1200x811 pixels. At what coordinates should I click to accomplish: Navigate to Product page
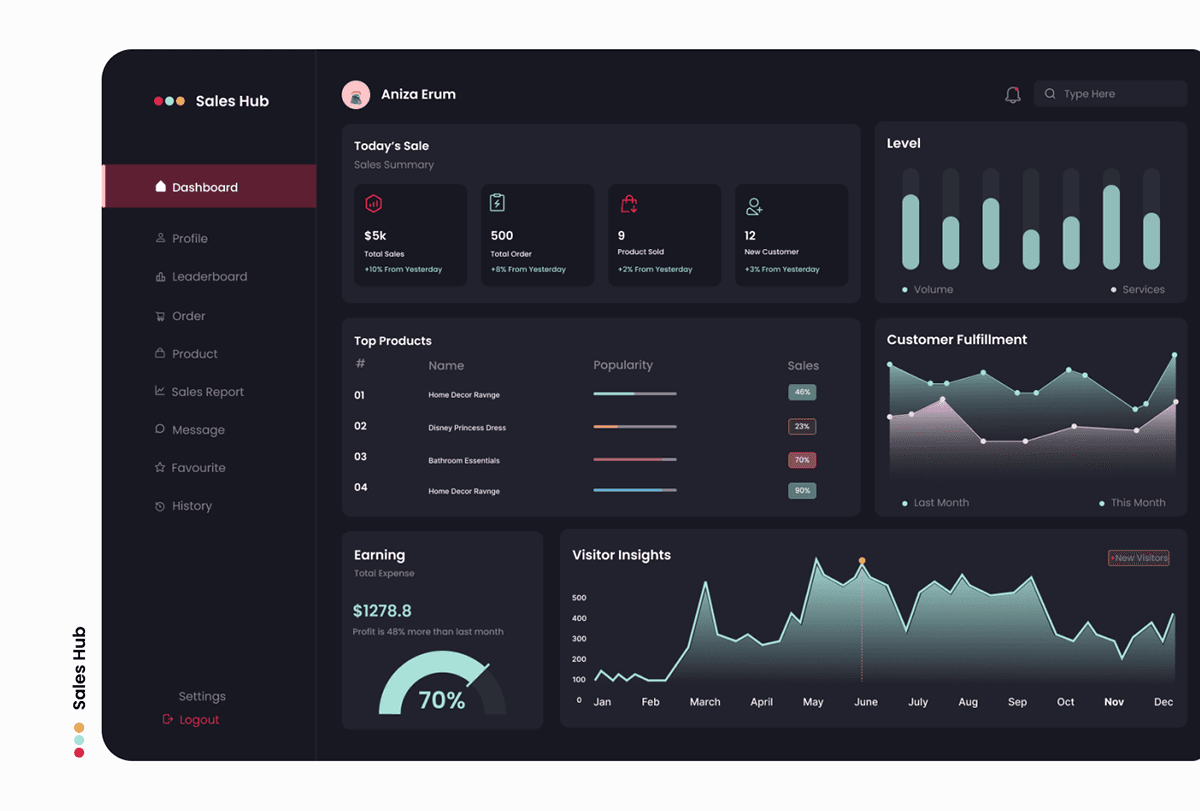(x=195, y=354)
